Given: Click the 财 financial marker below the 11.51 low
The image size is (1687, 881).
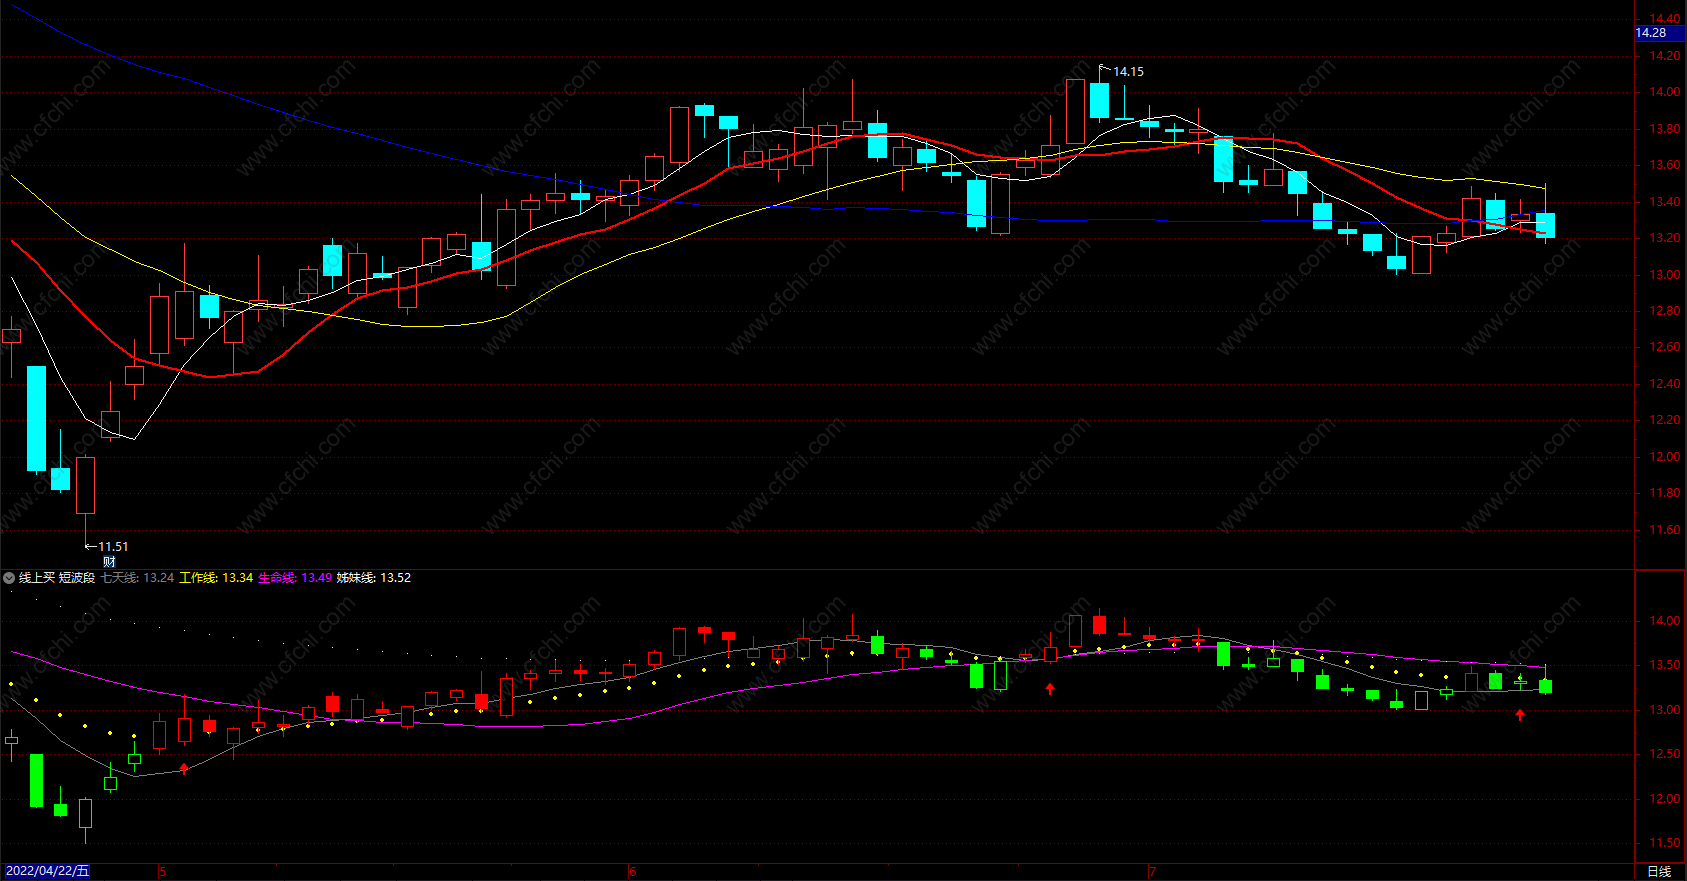Looking at the screenshot, I should click(109, 562).
